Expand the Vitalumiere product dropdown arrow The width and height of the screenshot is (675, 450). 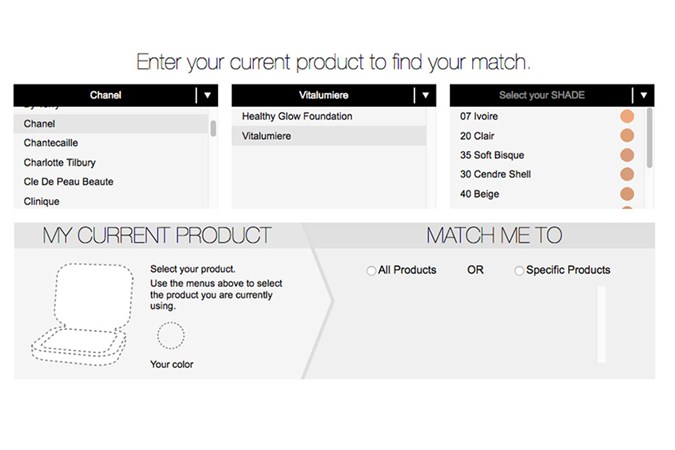427,96
